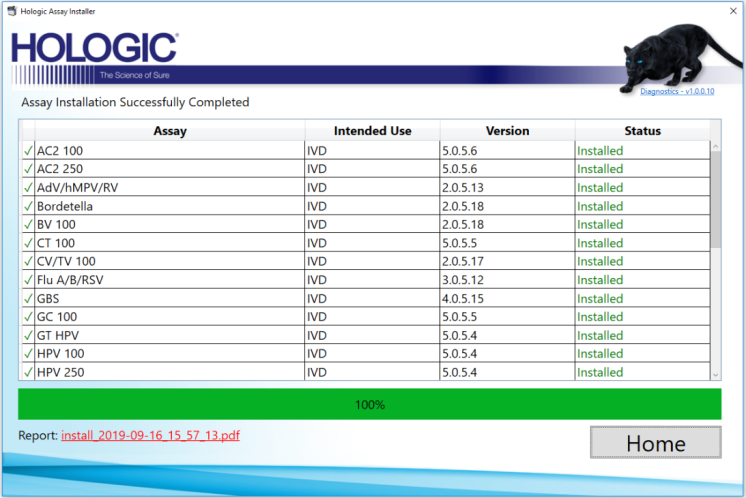Image resolution: width=746 pixels, height=498 pixels.
Task: Click the green 100% progress bar
Action: [369, 405]
